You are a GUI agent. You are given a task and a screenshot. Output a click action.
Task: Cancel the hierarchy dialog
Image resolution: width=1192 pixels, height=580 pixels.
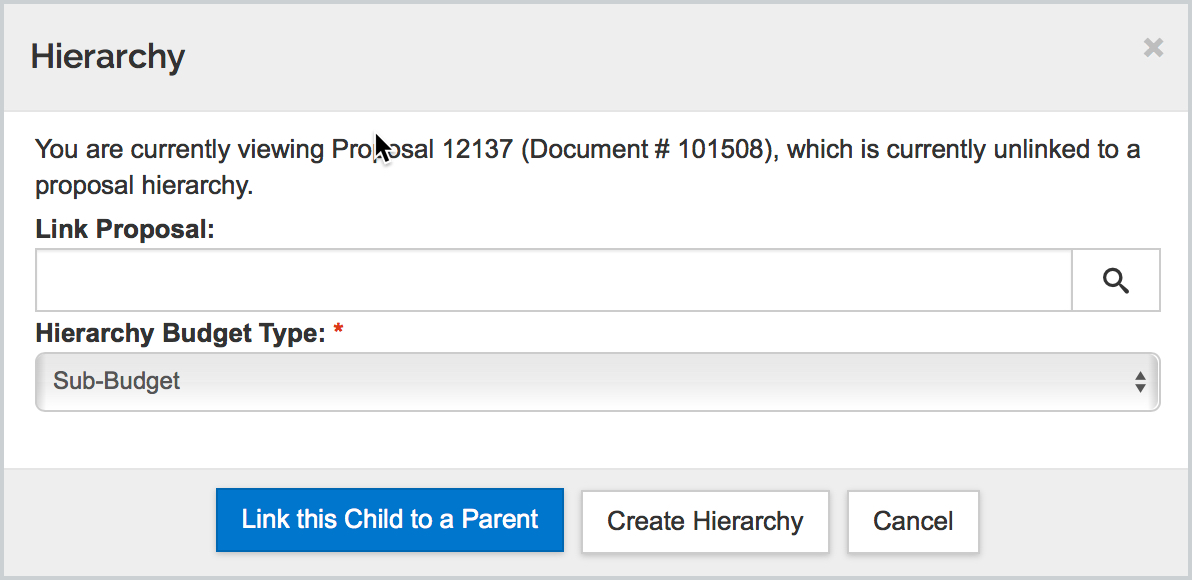[913, 521]
